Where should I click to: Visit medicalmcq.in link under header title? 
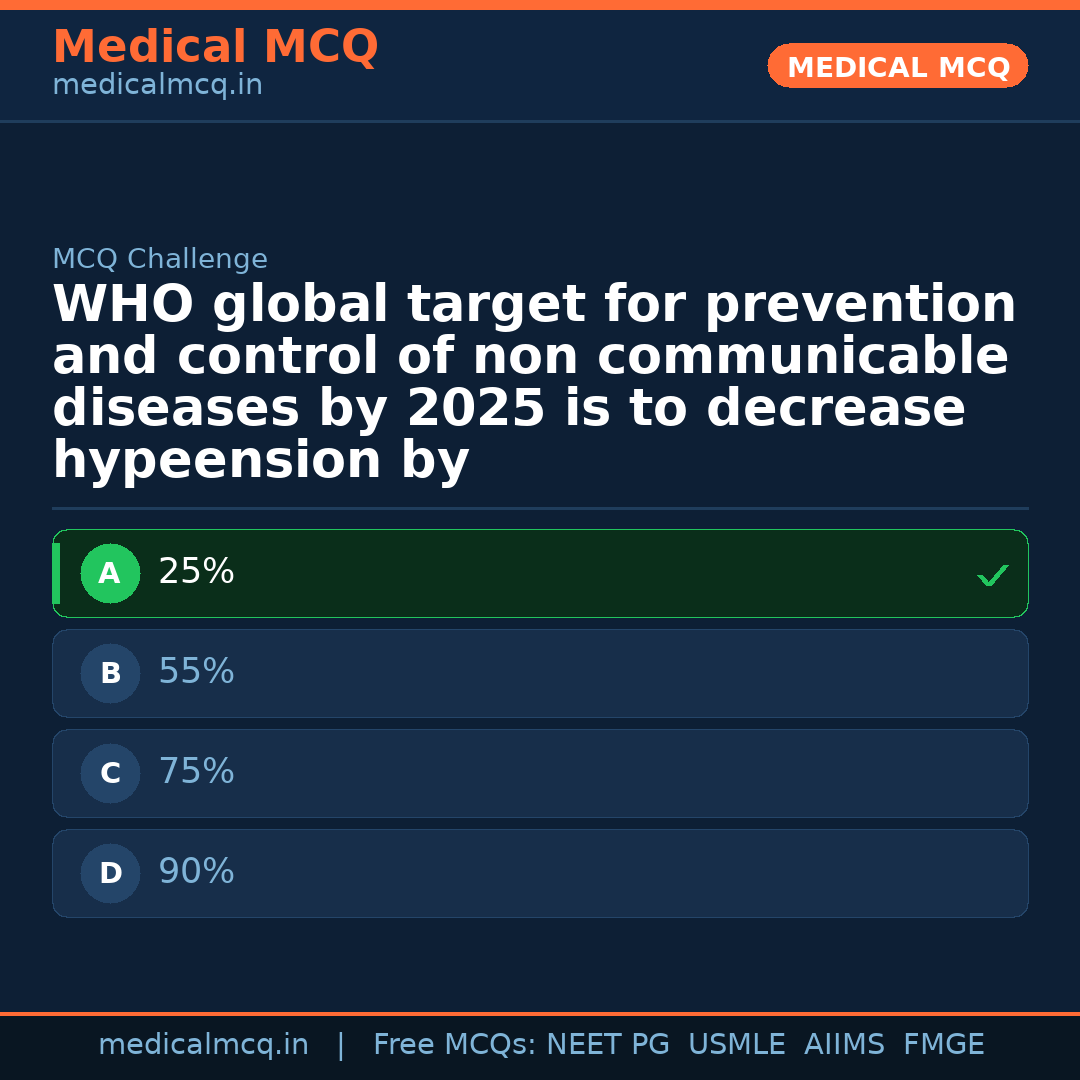click(157, 86)
